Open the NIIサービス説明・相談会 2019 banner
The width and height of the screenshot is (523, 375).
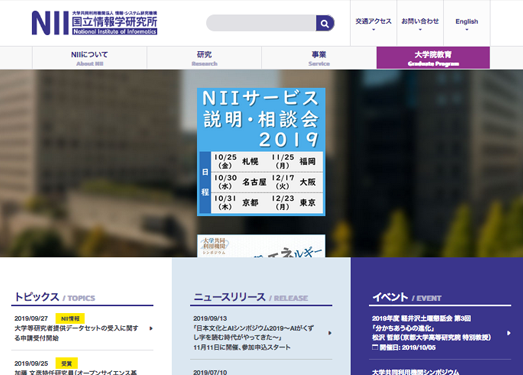click(261, 152)
